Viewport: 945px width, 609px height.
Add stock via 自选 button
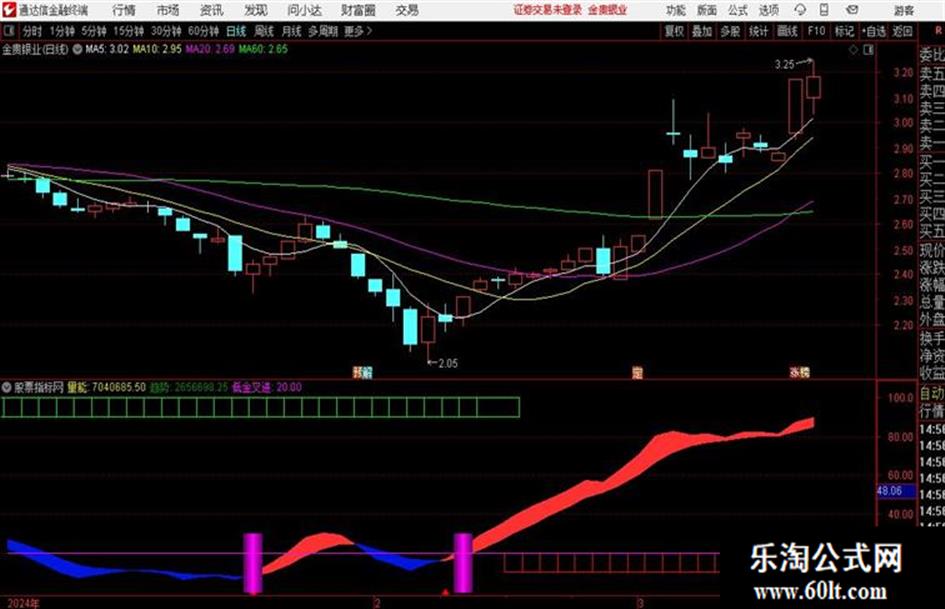pos(873,31)
